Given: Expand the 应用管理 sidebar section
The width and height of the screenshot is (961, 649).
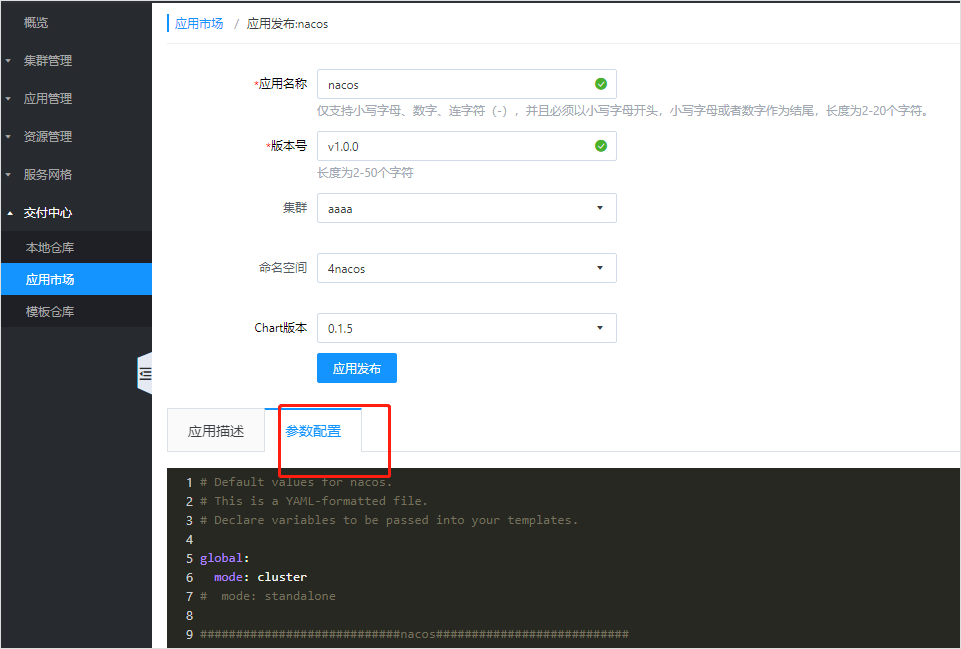Looking at the screenshot, I should pos(46,98).
